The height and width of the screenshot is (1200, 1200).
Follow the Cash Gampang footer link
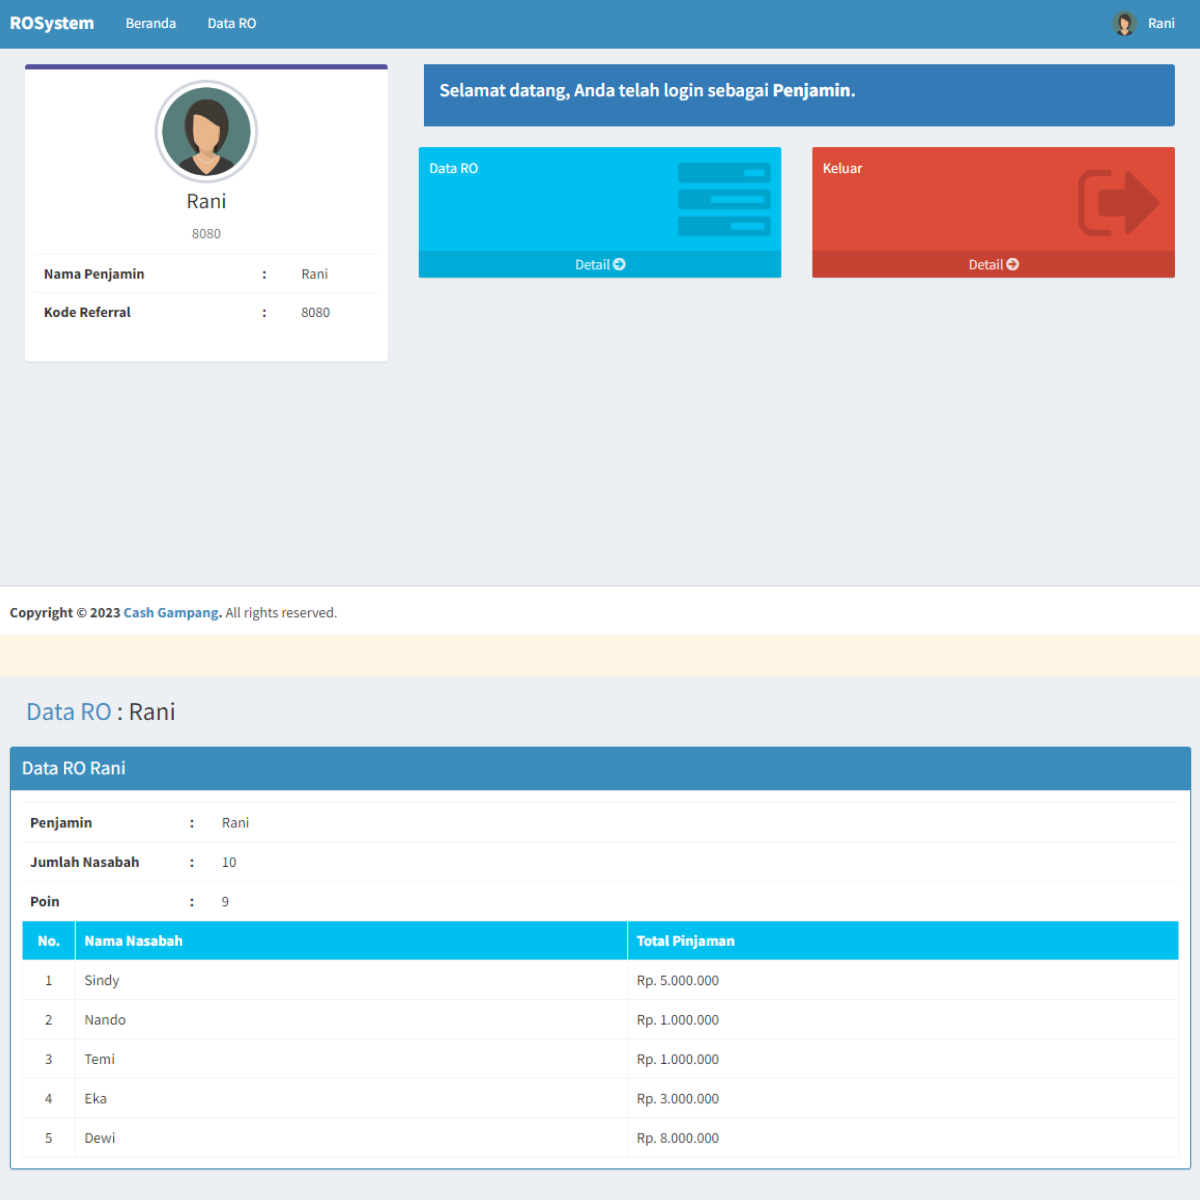[171, 613]
